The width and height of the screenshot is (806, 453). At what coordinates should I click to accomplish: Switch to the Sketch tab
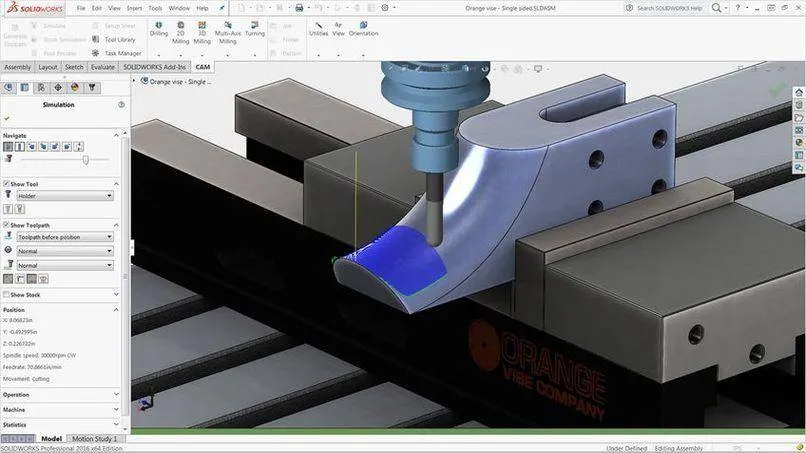click(74, 67)
